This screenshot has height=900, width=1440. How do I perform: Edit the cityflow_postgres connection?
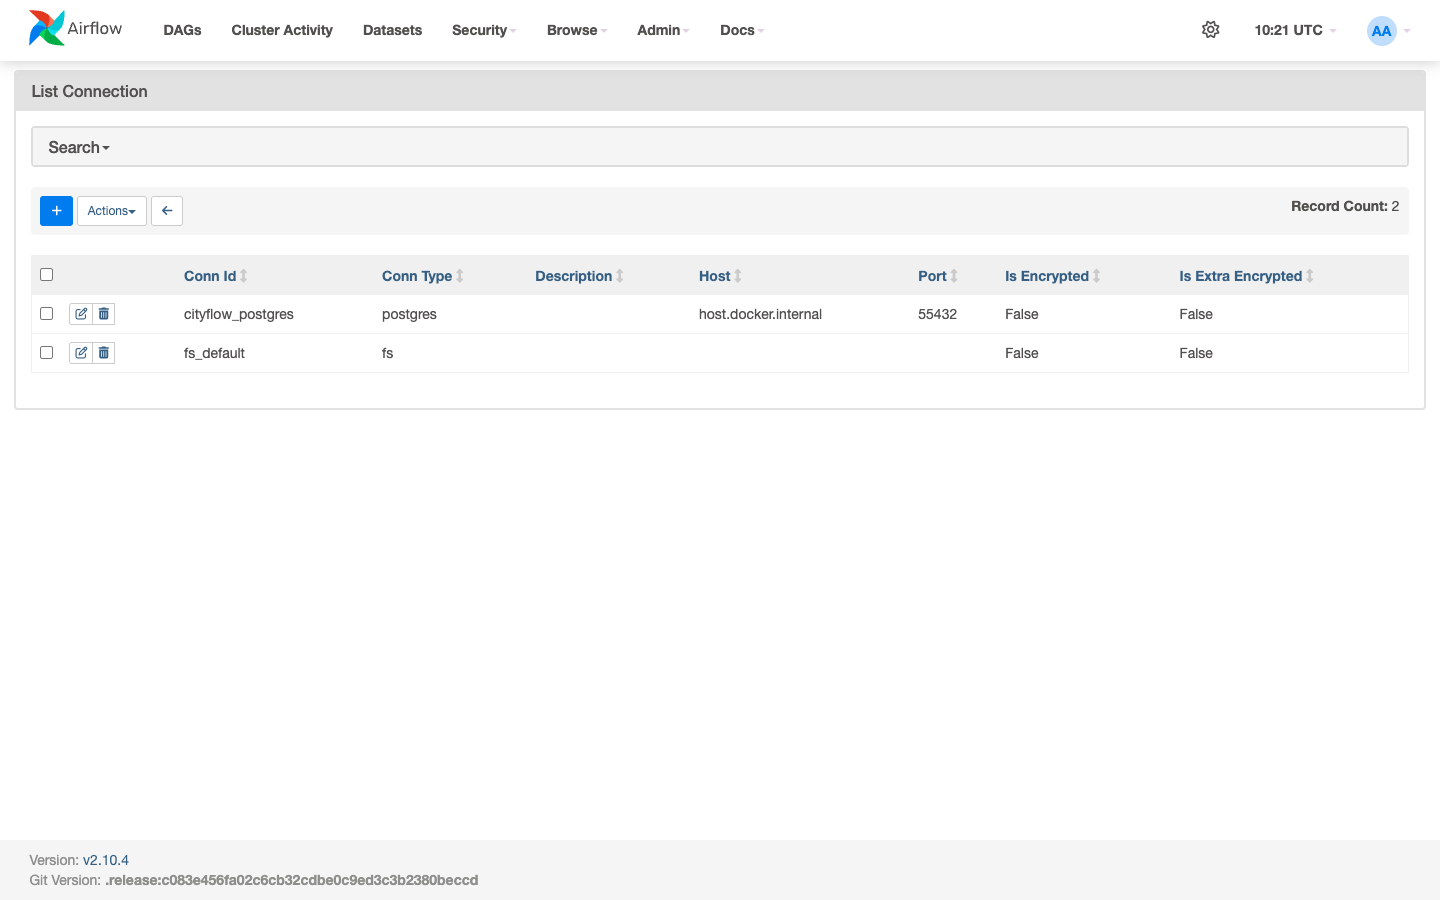coord(81,314)
